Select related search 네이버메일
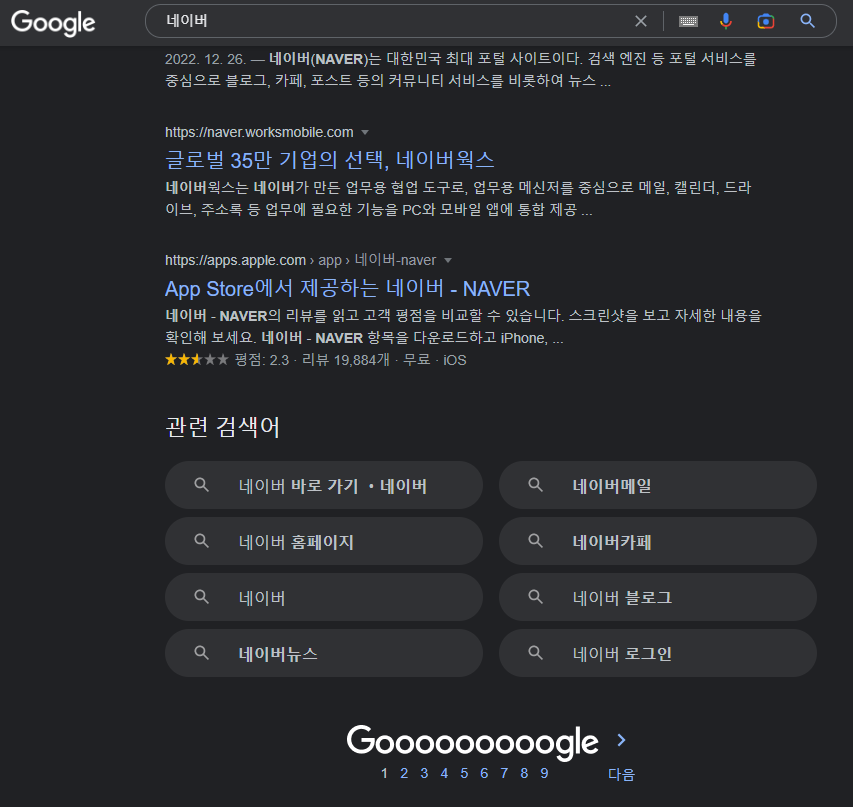853x807 pixels. [658, 485]
